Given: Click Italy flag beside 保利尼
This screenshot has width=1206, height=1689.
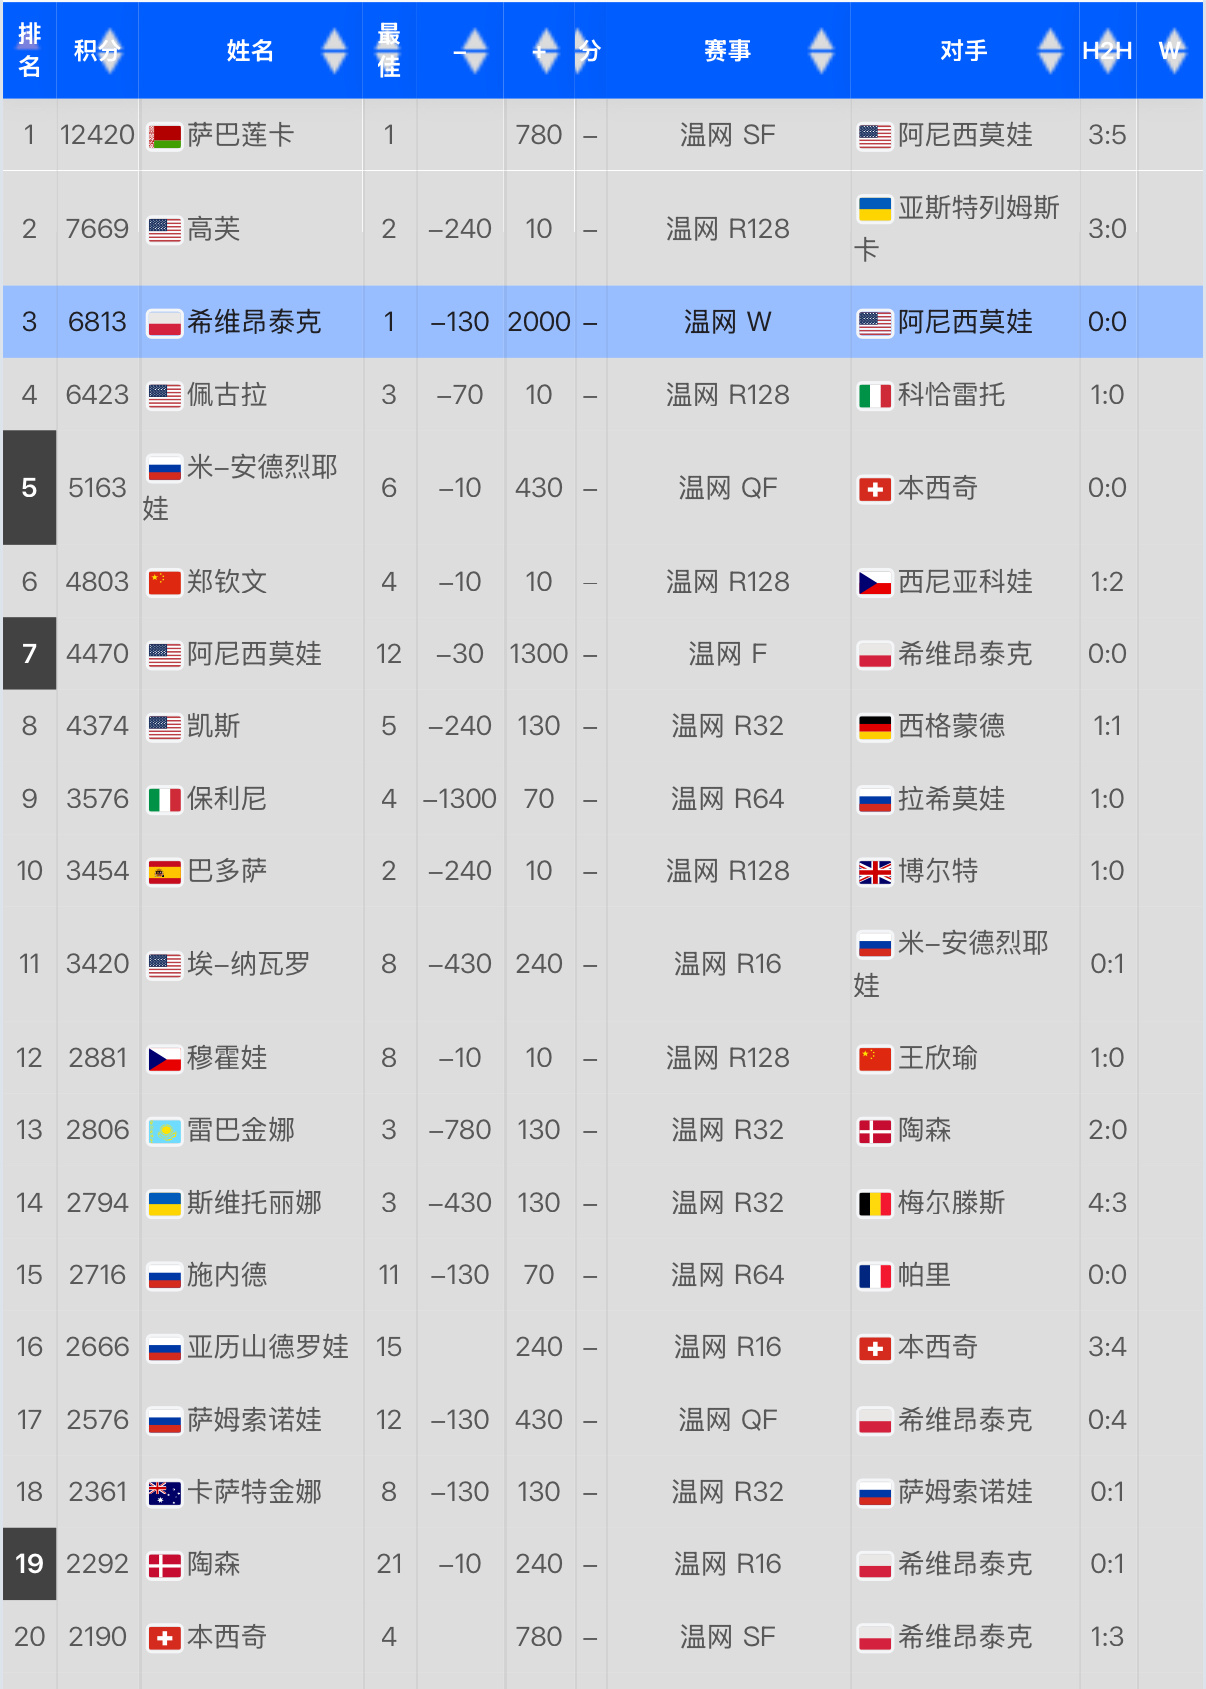Looking at the screenshot, I should 165,800.
